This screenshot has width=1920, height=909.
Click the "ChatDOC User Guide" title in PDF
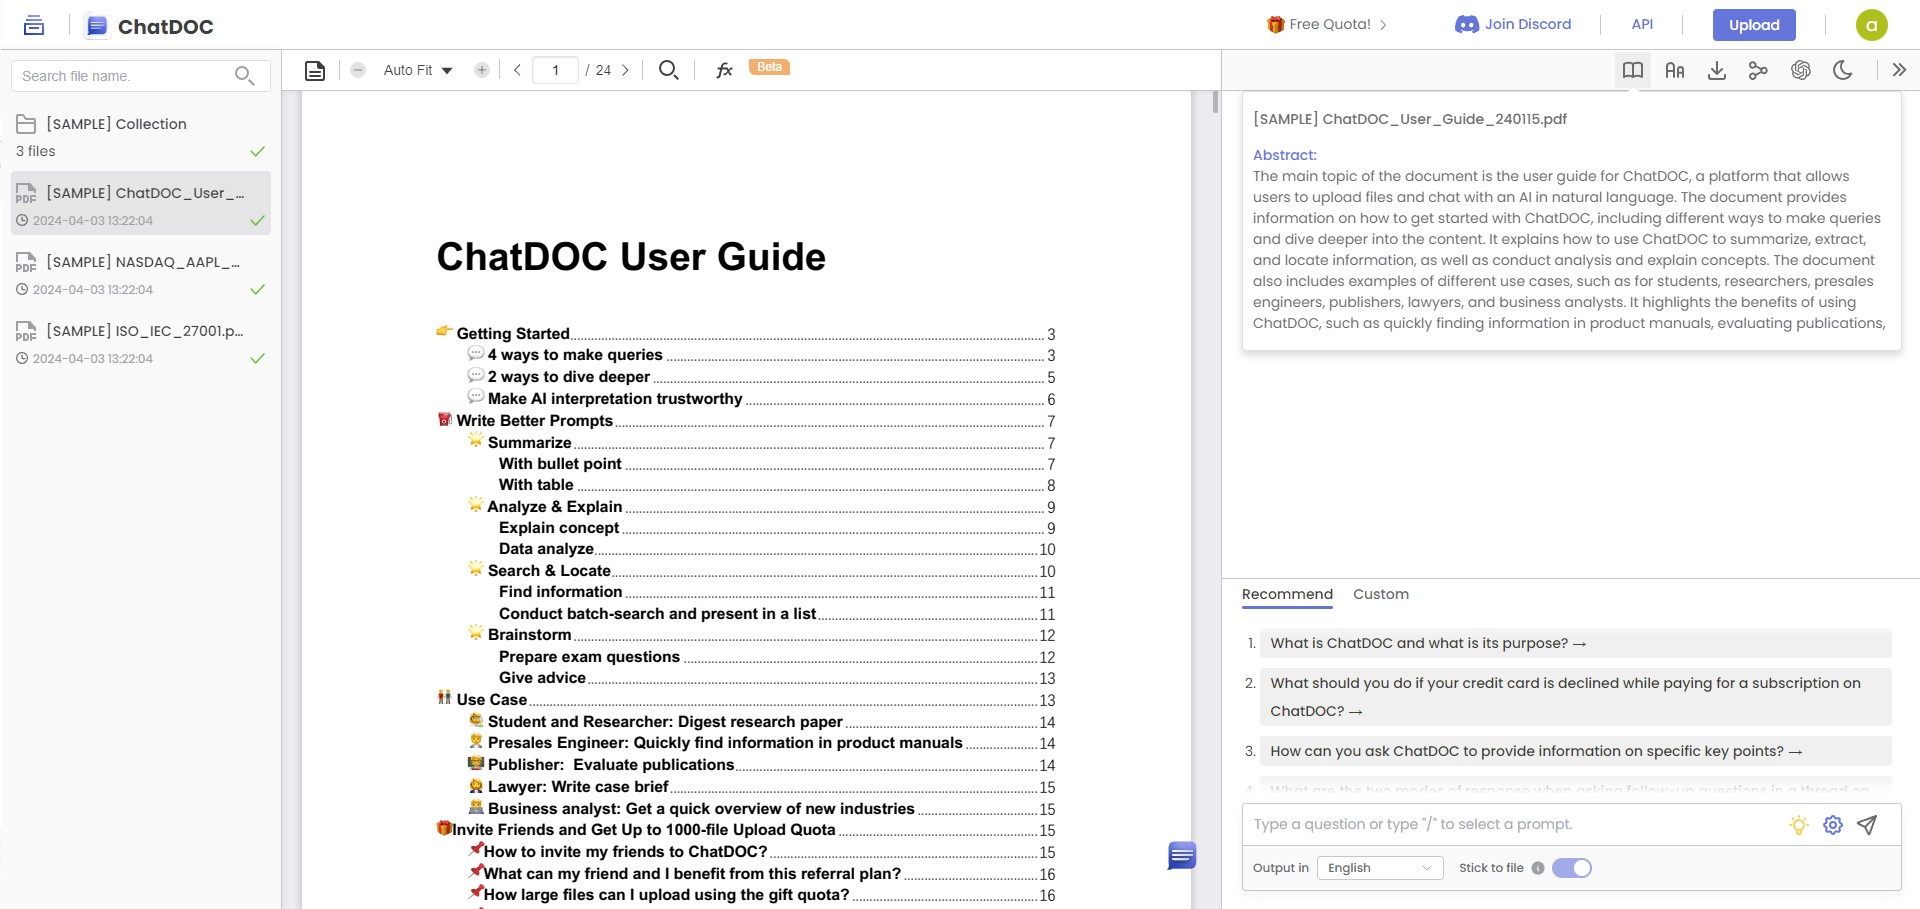coord(631,257)
